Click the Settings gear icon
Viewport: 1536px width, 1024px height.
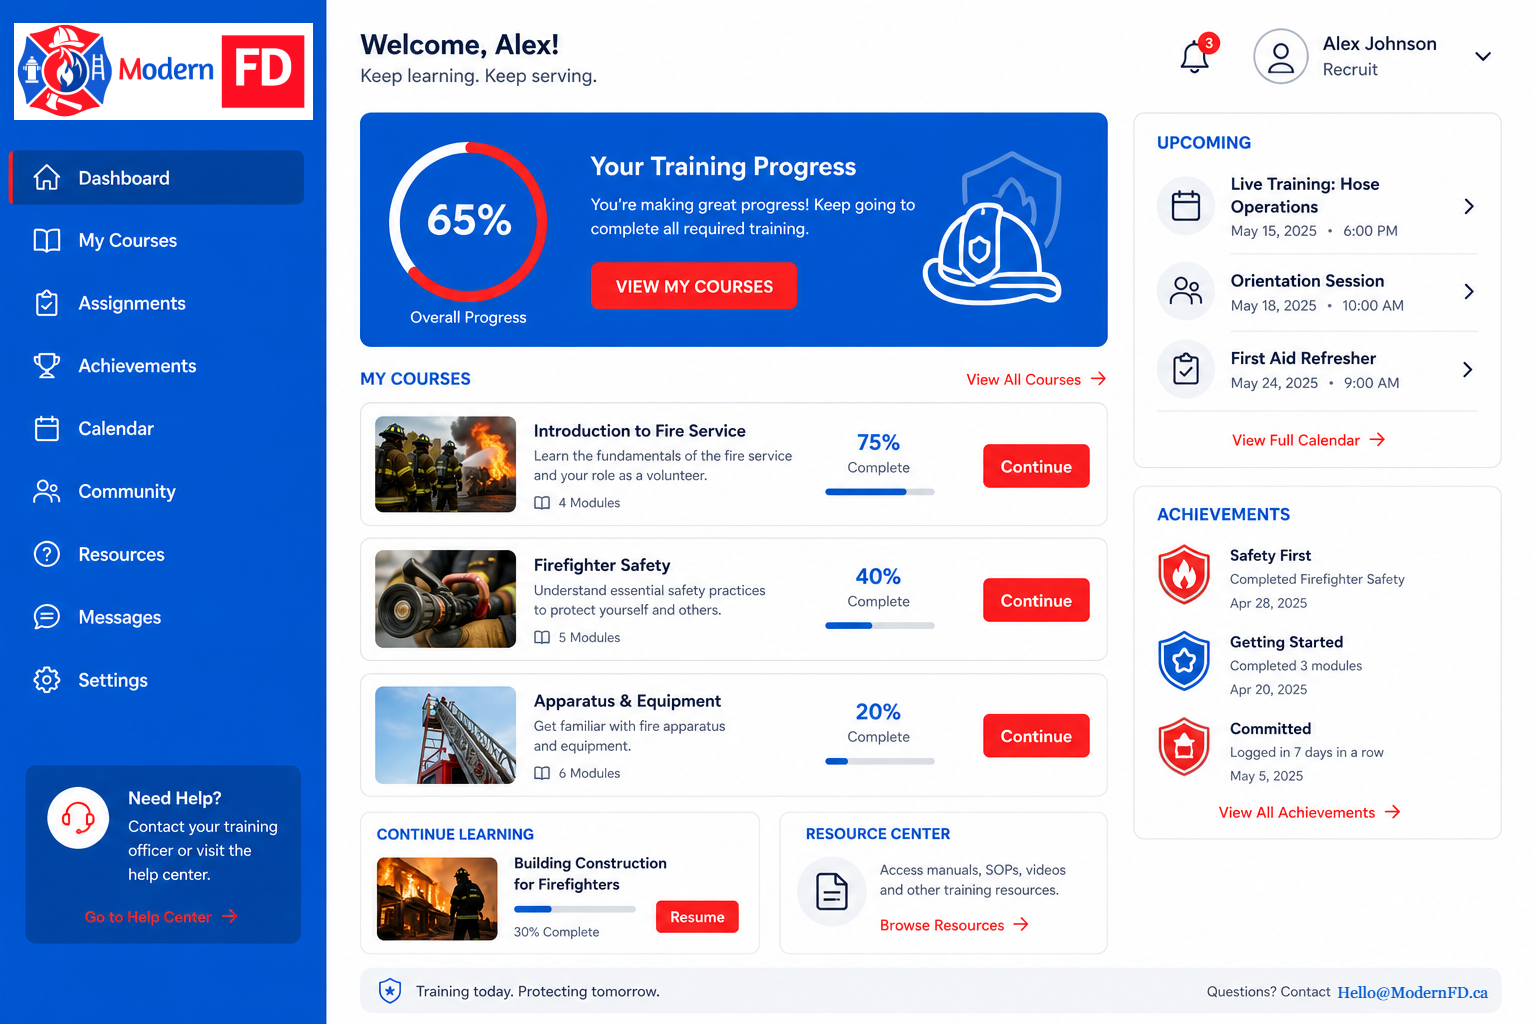coord(47,680)
